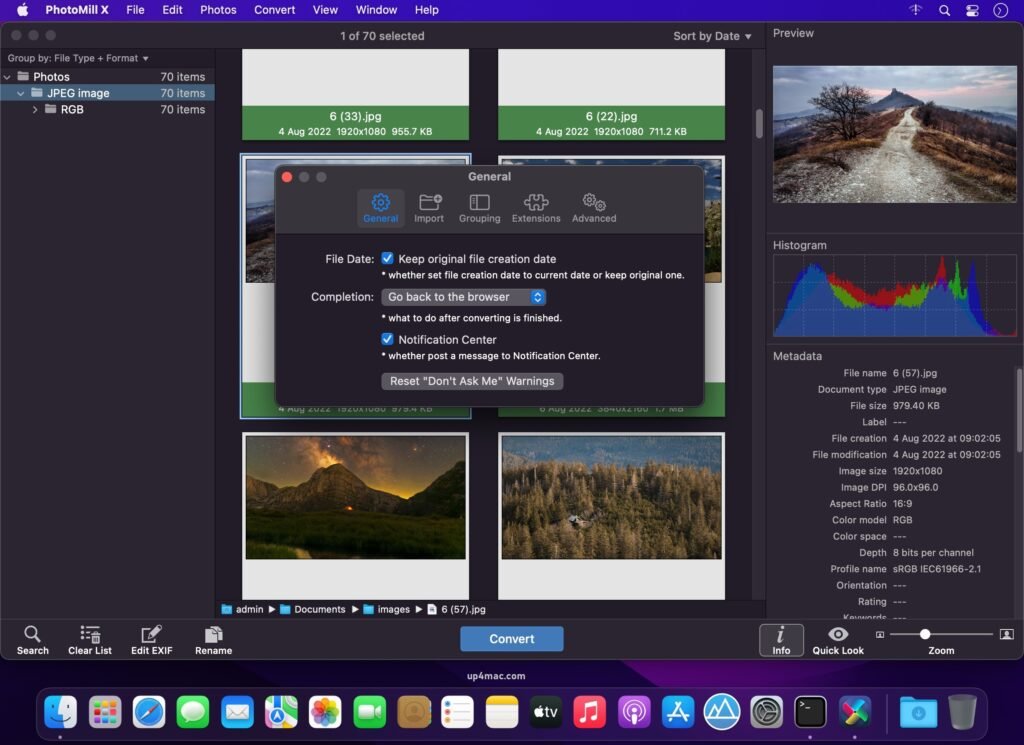Switch to the Import preferences tab
The width and height of the screenshot is (1024, 745).
coord(429,207)
